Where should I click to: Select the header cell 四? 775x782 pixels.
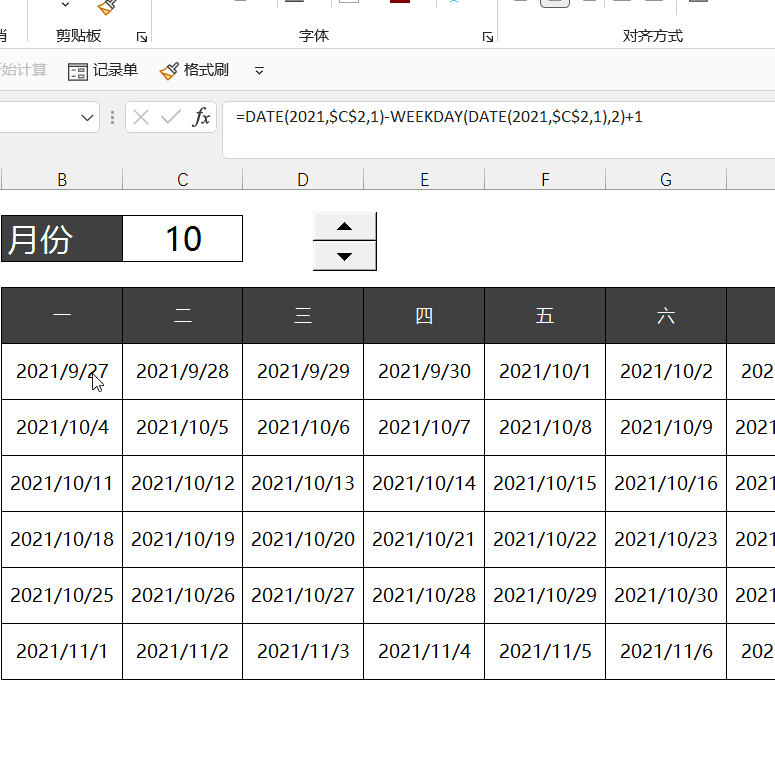click(x=424, y=316)
